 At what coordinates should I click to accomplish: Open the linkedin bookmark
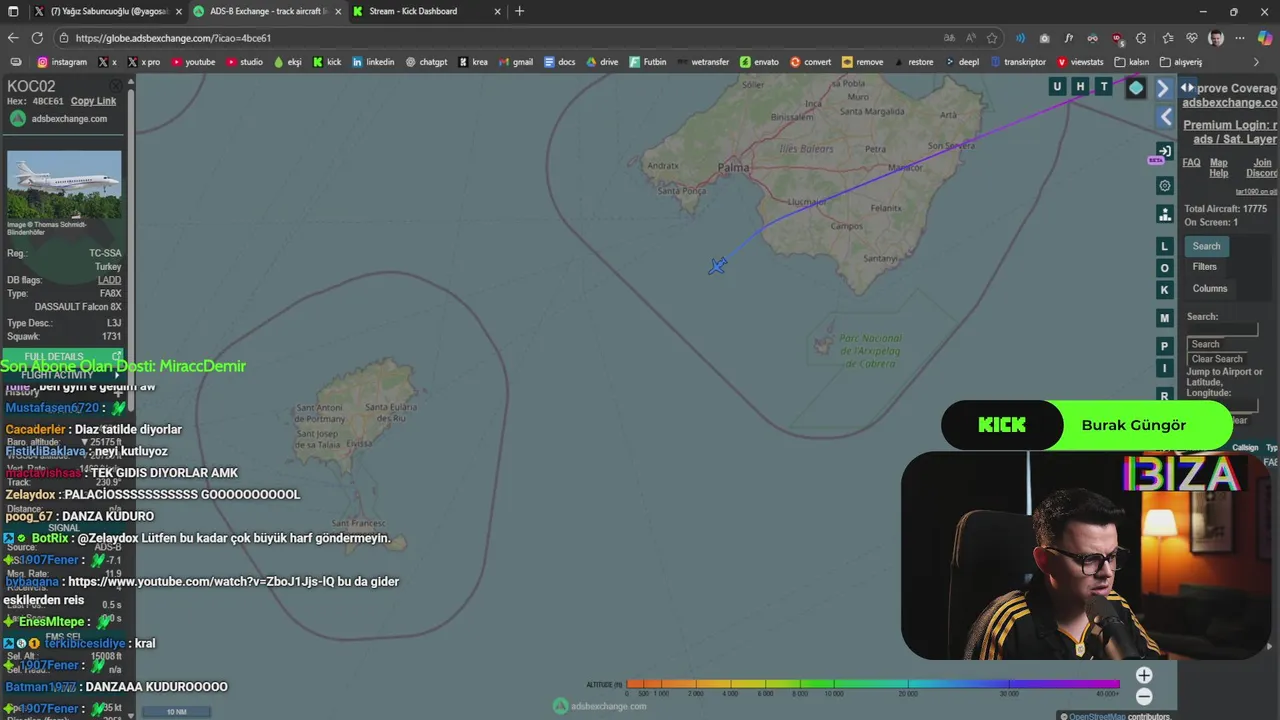pos(373,62)
